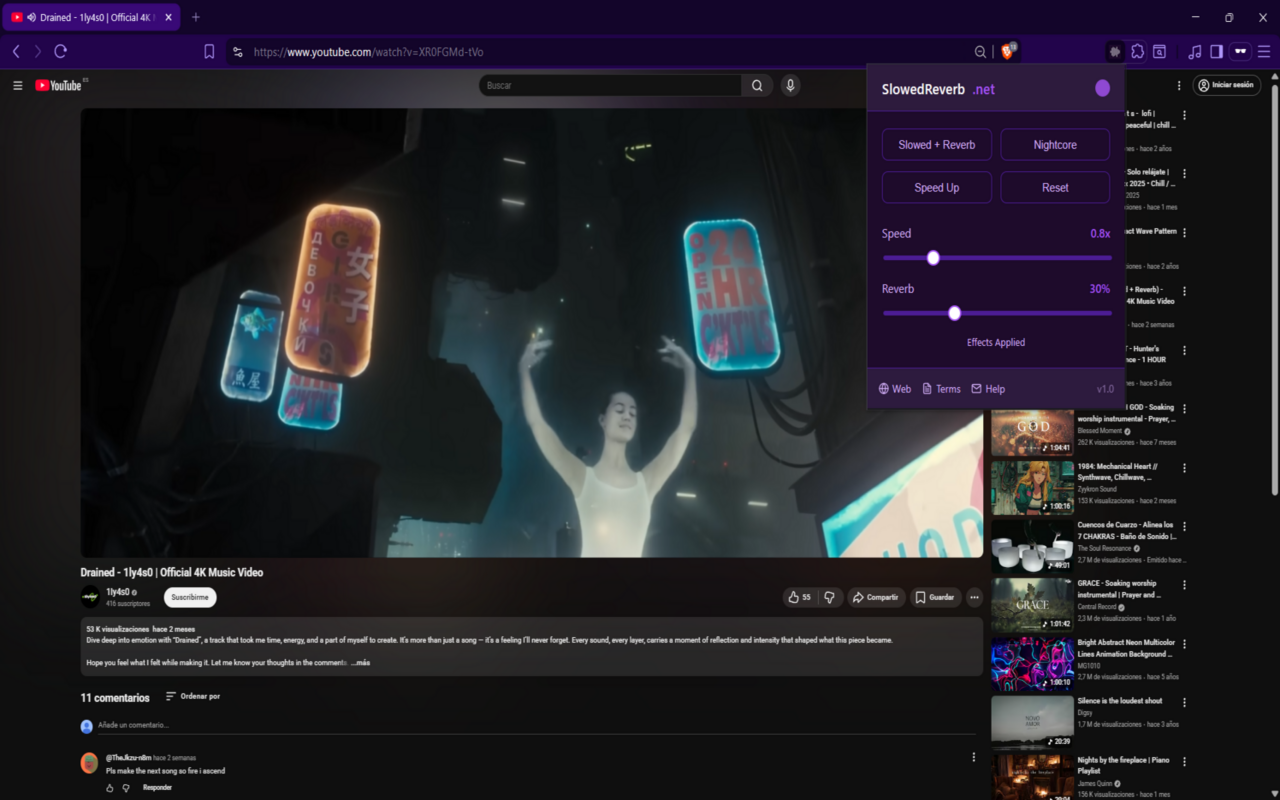This screenshot has width=1280, height=800.
Task: Open the Extensions puzzle-piece menu
Action: click(1137, 51)
